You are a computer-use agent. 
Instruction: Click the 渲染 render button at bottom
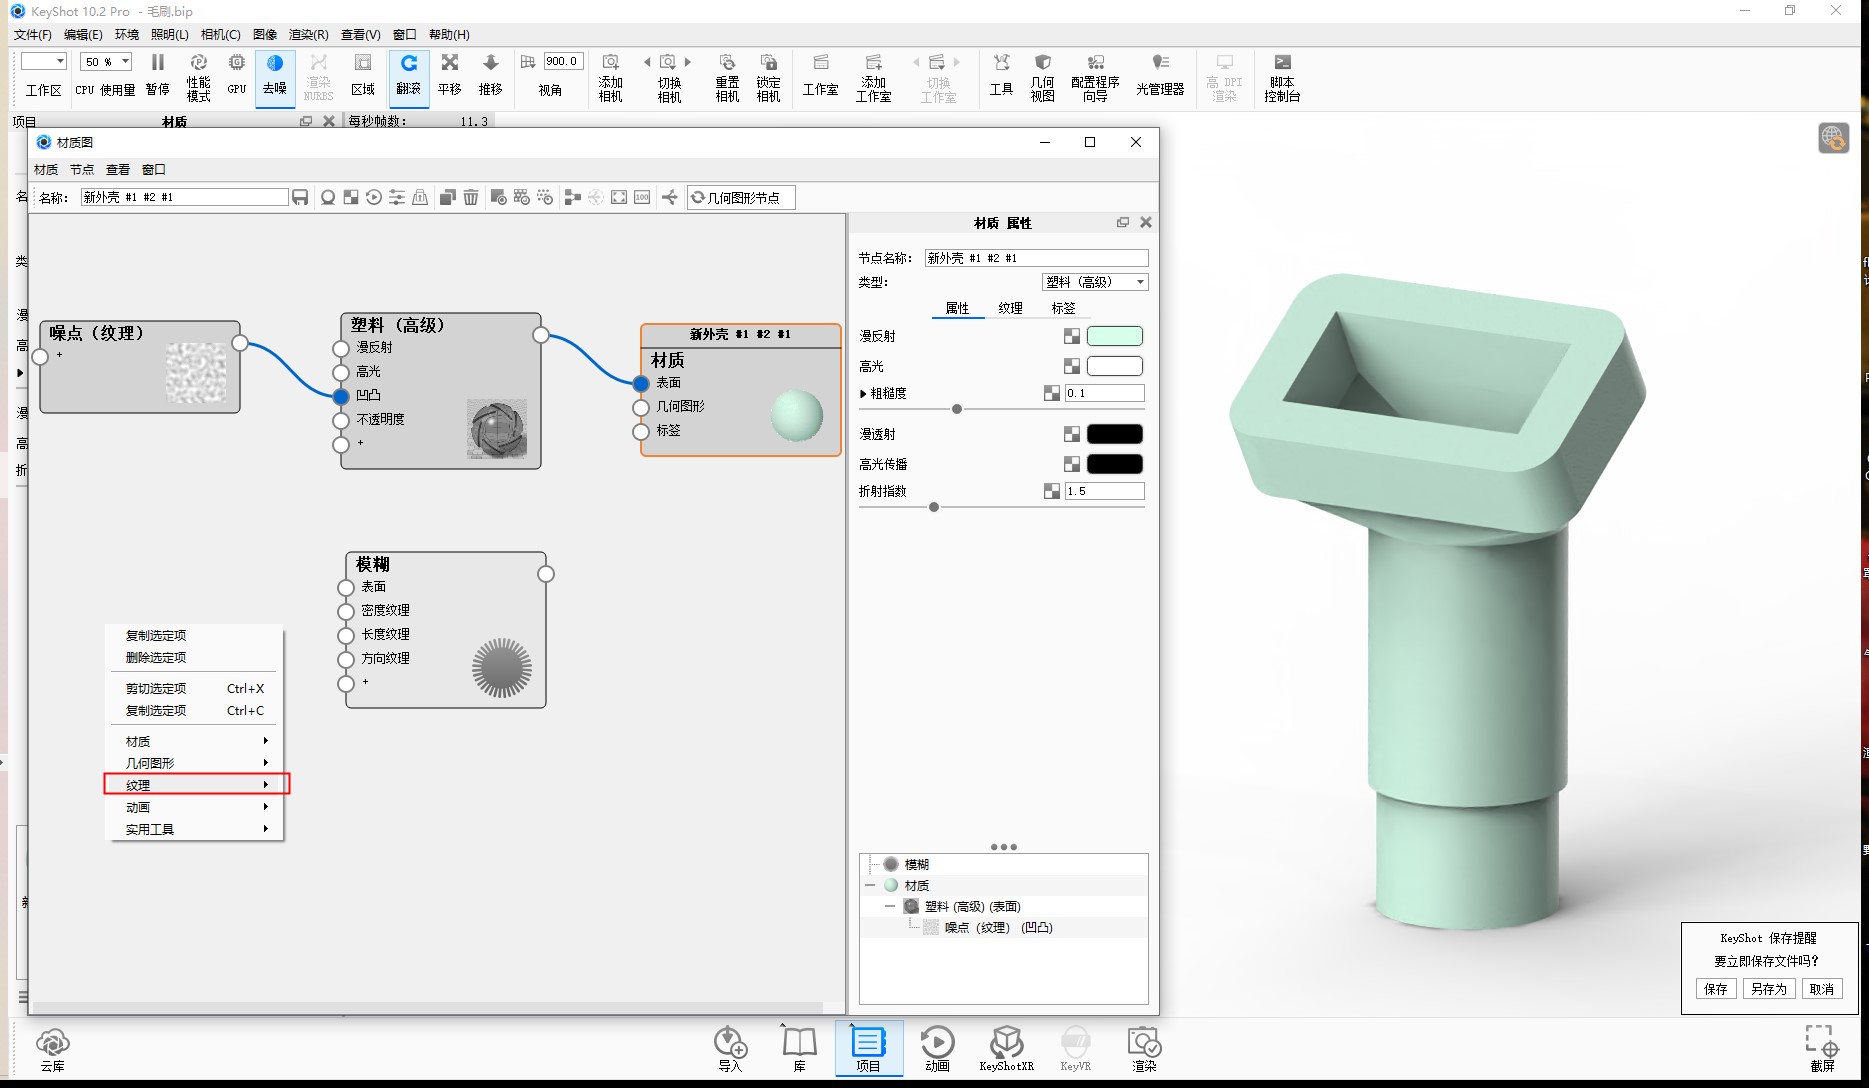1144,1048
